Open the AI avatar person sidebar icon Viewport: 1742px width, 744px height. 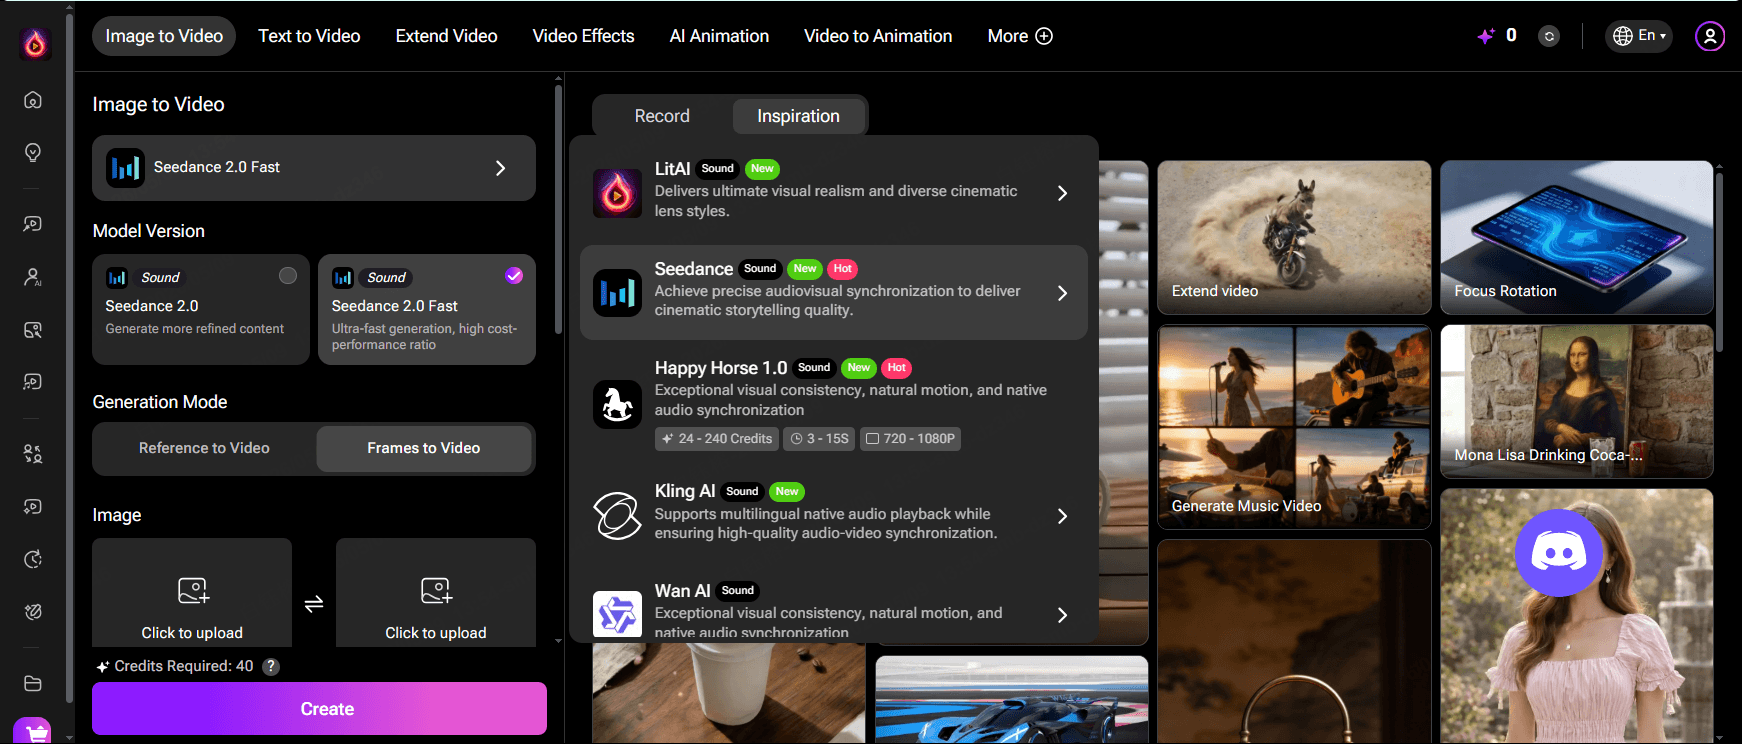(33, 277)
